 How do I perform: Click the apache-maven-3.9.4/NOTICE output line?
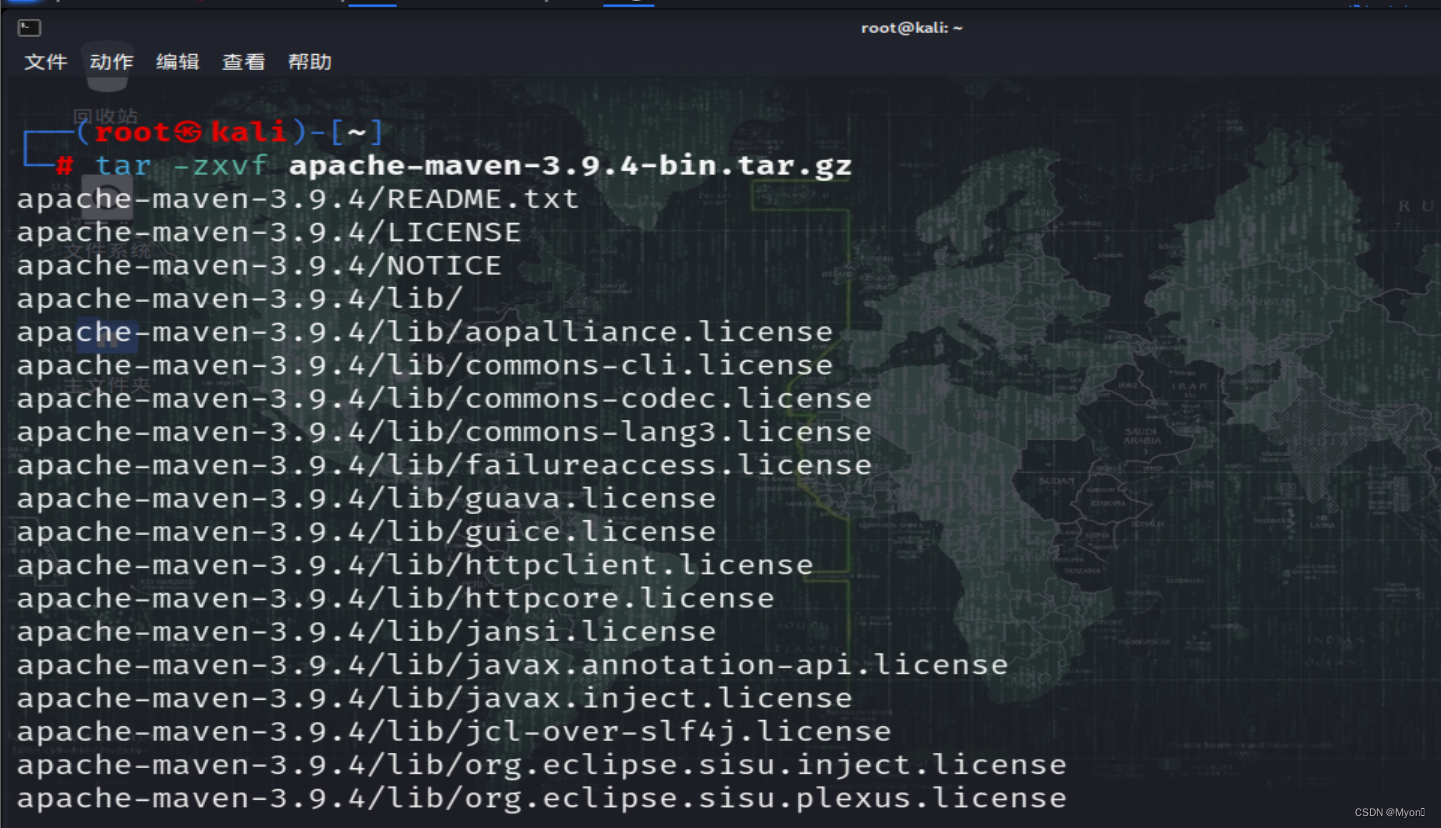click(x=257, y=265)
